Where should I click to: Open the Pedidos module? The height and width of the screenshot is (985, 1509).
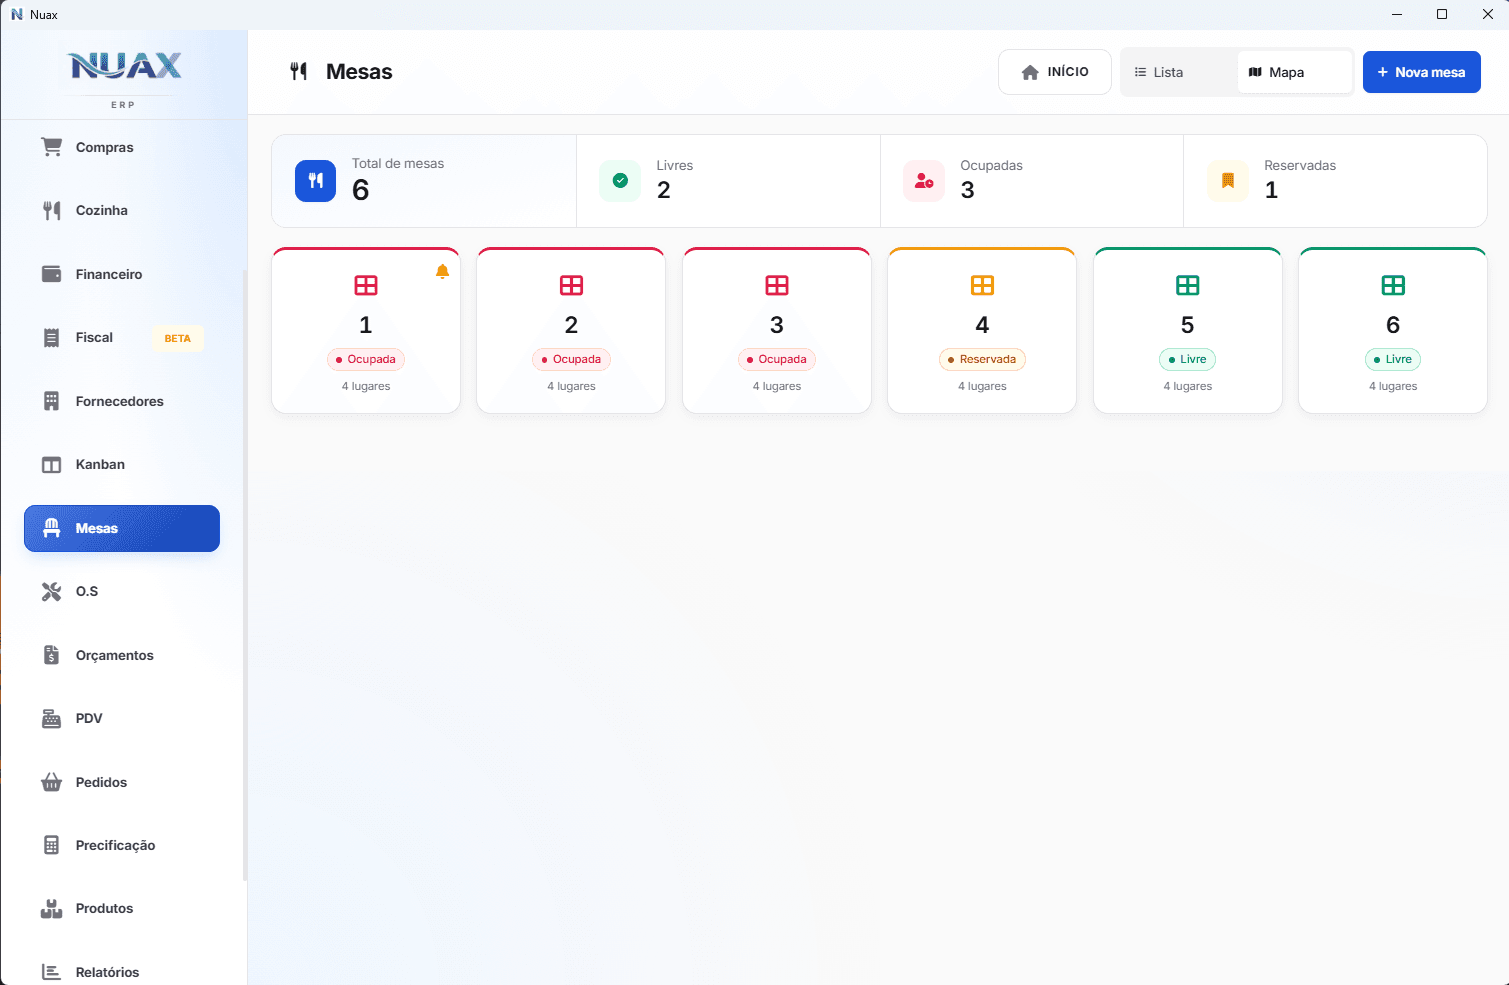coord(122,782)
